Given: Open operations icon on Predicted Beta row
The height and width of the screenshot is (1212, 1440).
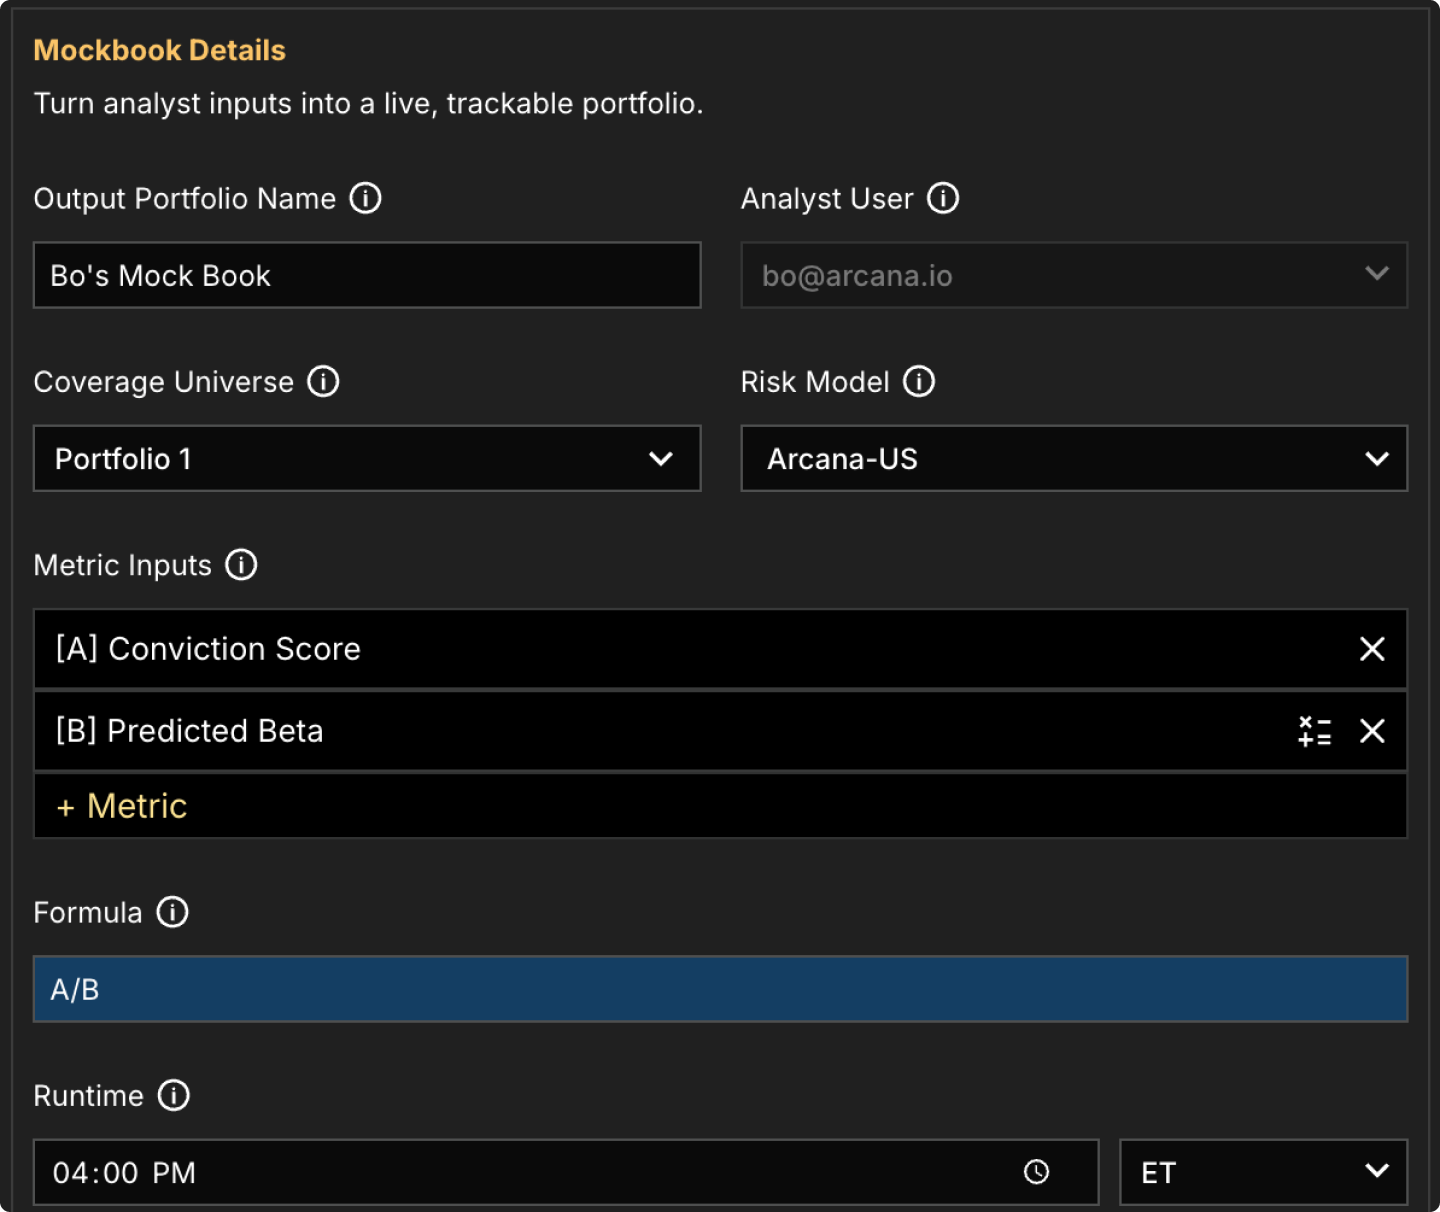Looking at the screenshot, I should pyautogui.click(x=1314, y=731).
